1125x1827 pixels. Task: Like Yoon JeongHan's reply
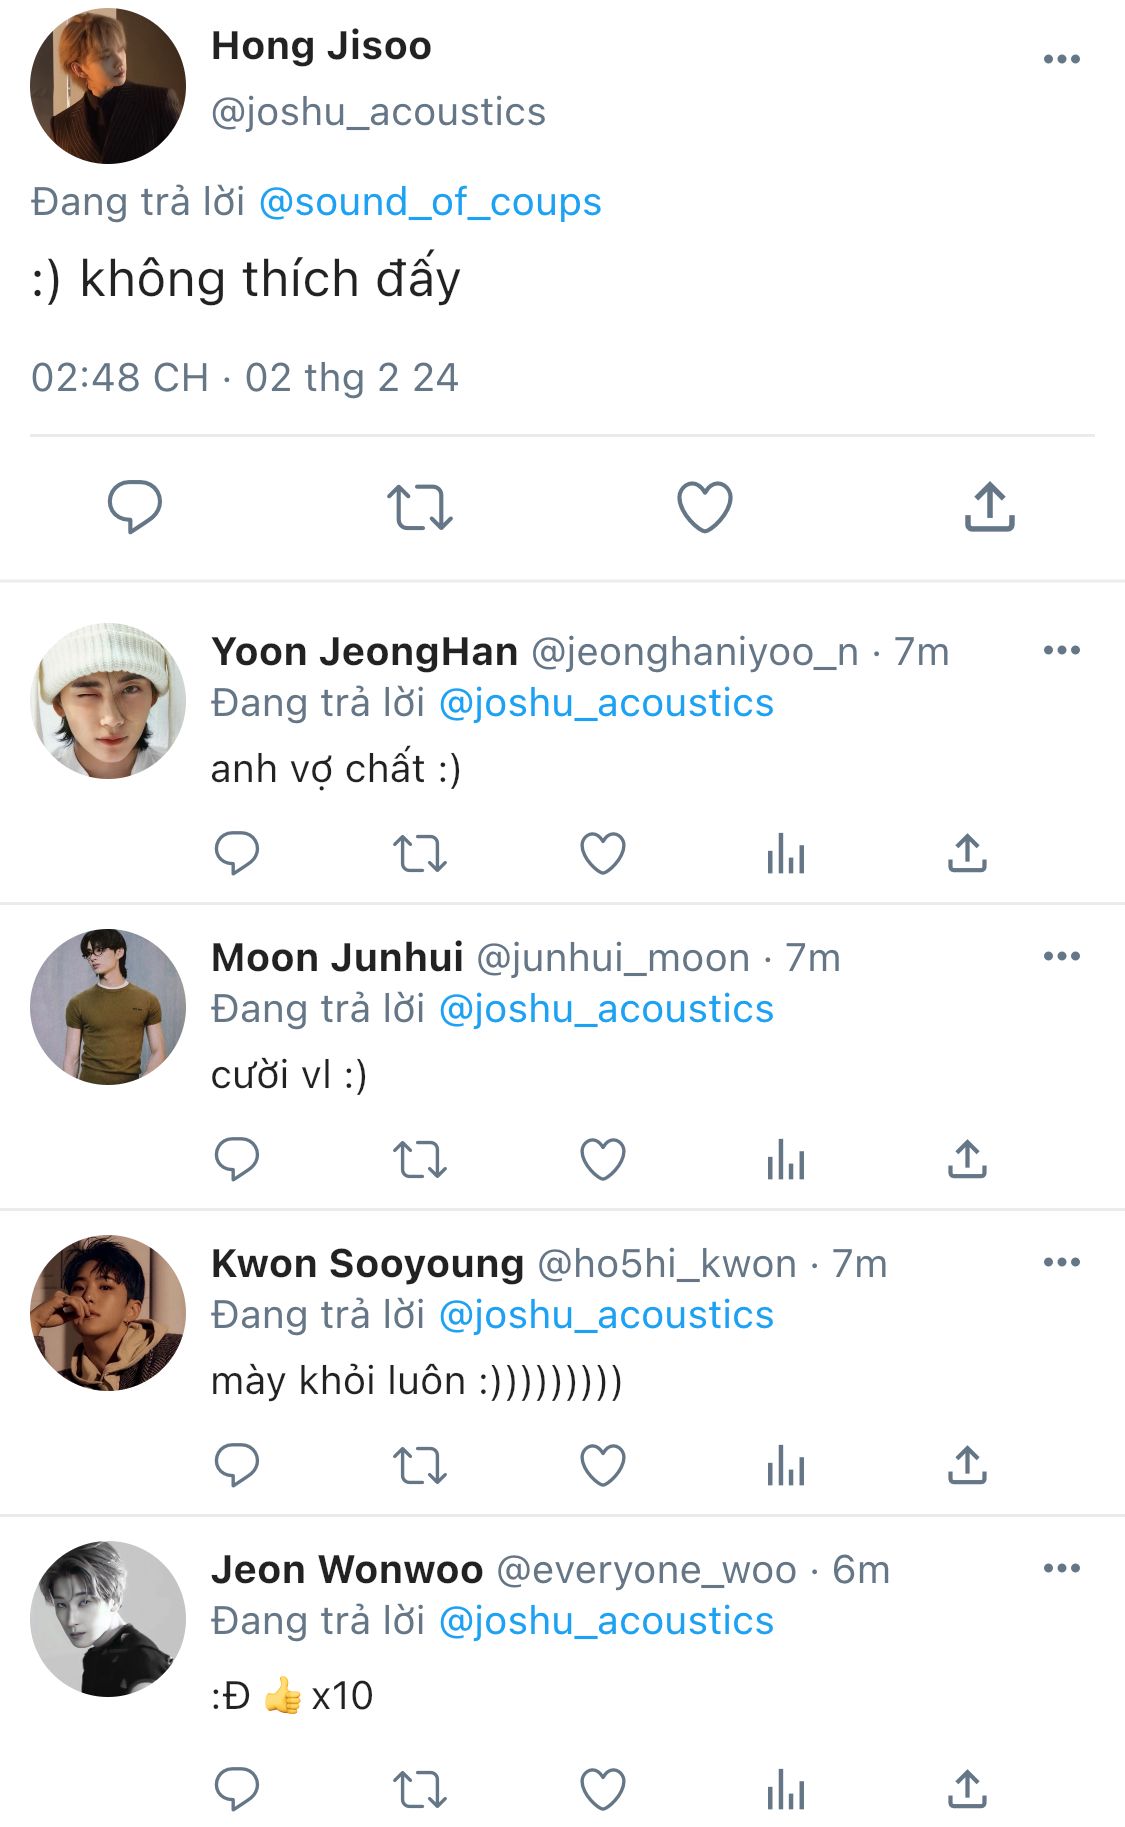603,854
